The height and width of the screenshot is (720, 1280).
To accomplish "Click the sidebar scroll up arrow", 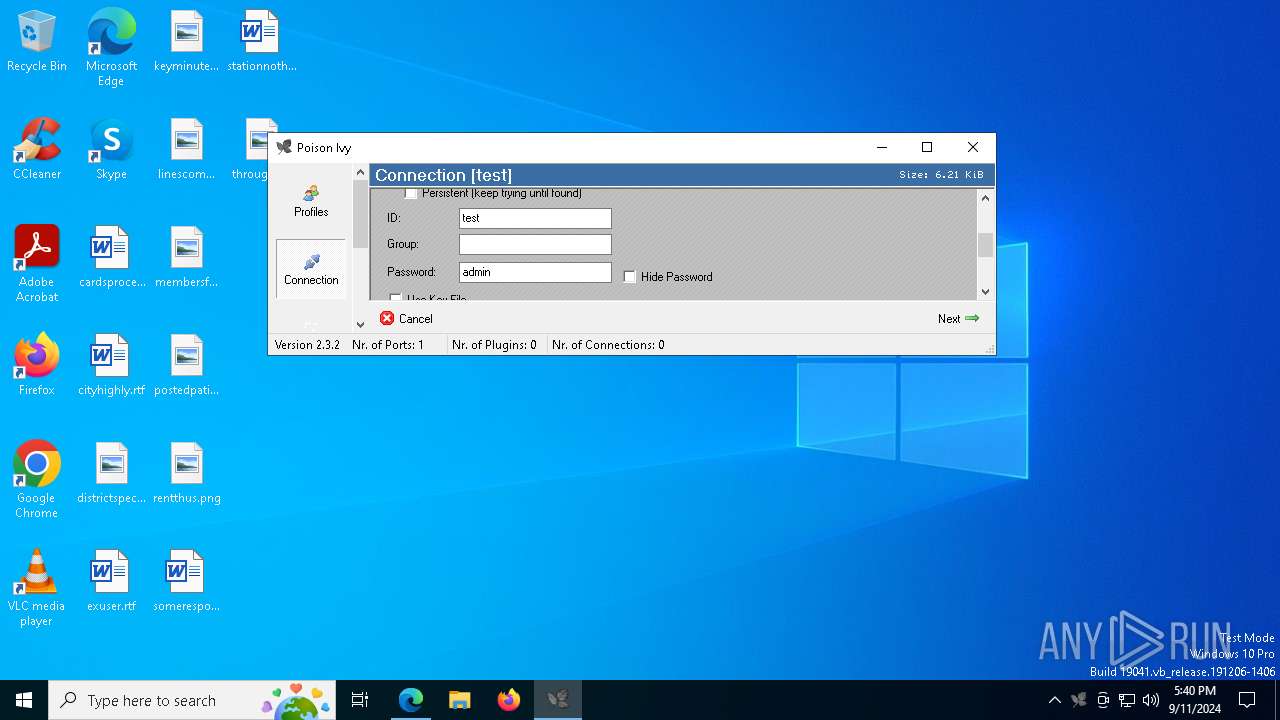I will pyautogui.click(x=361, y=173).
